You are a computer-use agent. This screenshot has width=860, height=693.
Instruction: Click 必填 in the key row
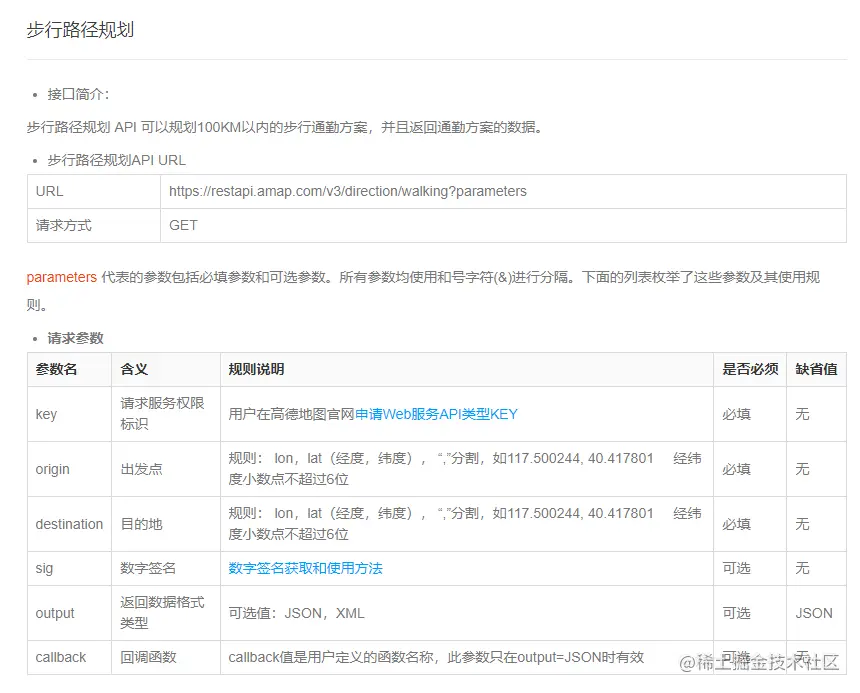(x=736, y=414)
